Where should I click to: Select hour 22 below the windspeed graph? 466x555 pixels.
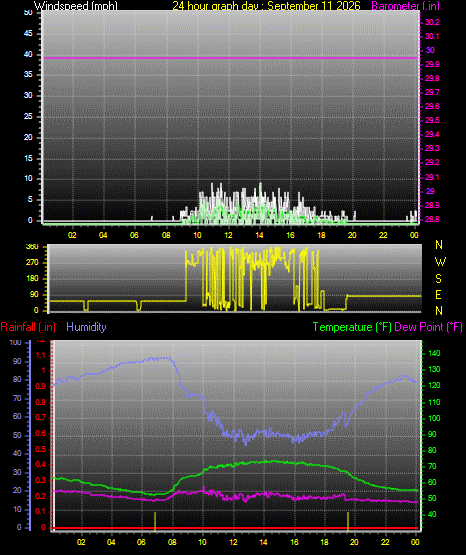[x=383, y=235]
